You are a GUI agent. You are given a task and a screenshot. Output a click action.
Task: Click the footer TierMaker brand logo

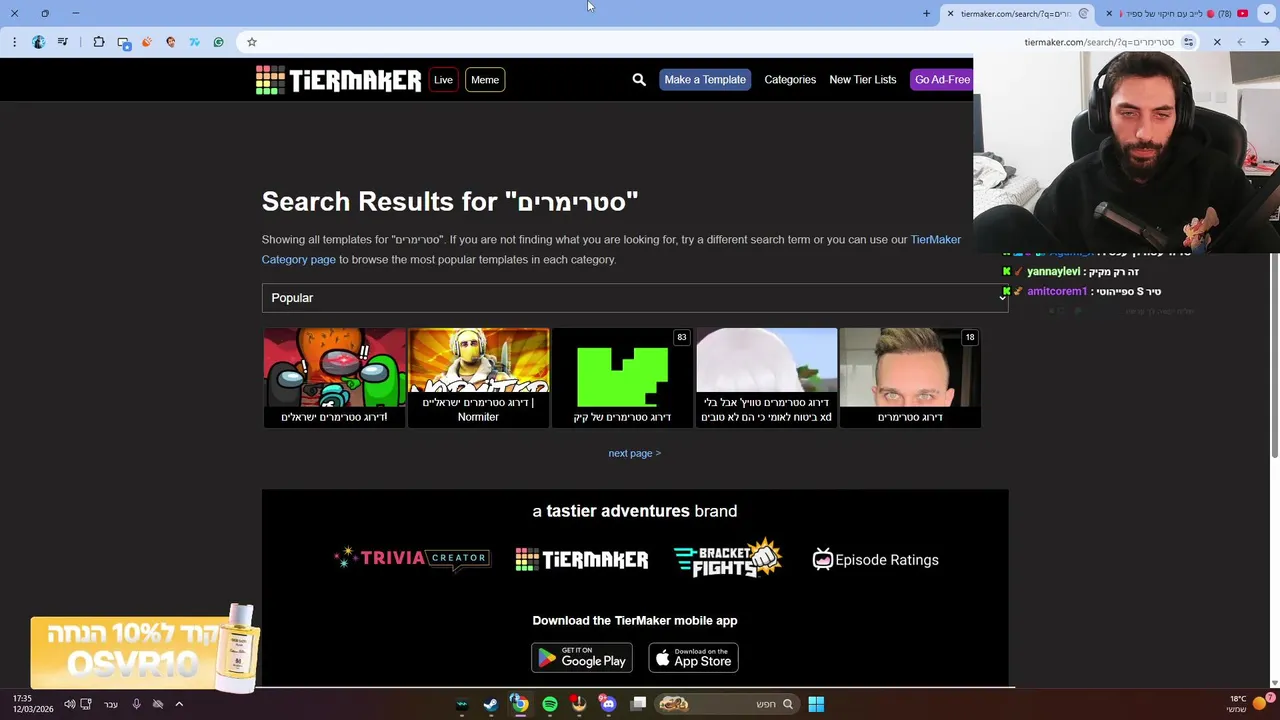[x=582, y=560]
